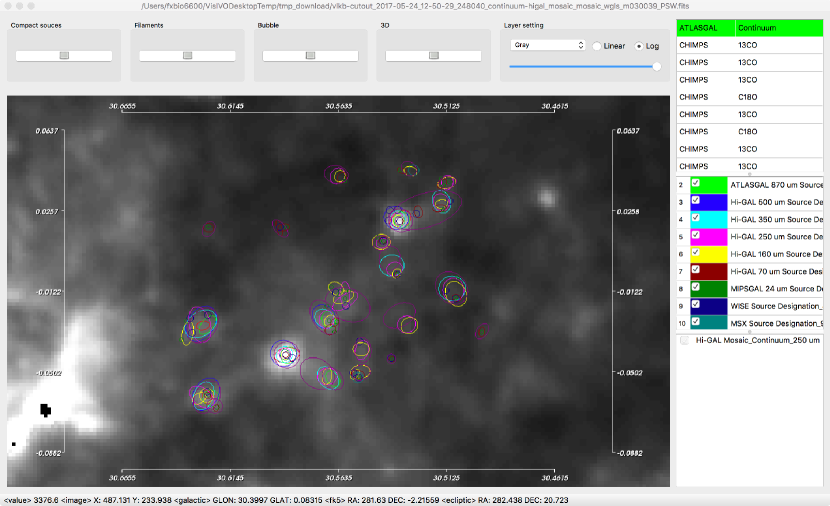Click the Bubble slider handle
Screen dimensions: 830x506
tap(311, 56)
